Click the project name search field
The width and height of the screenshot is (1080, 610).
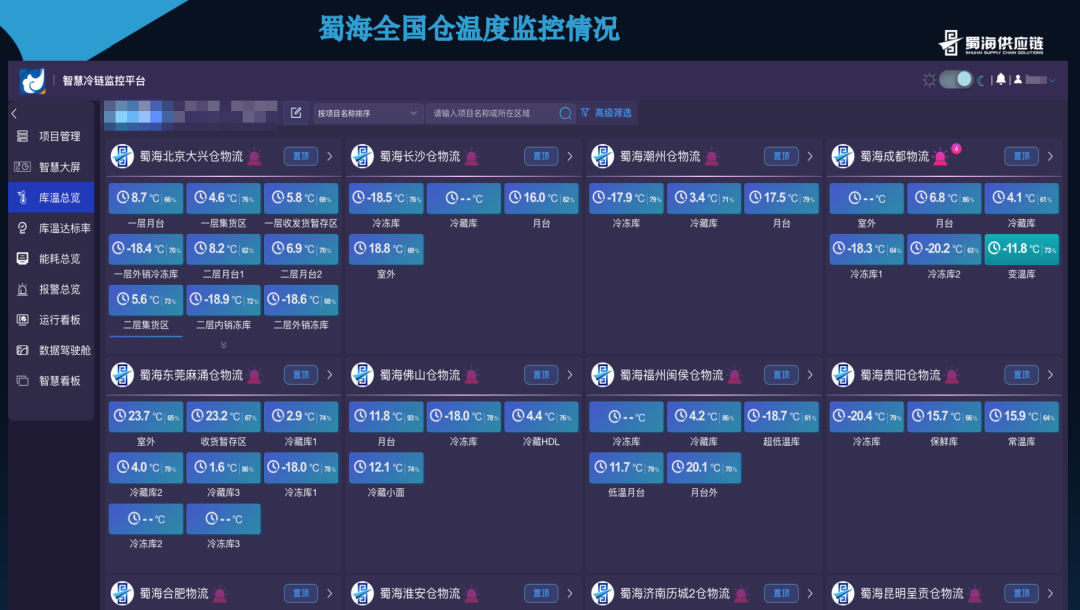click(x=492, y=113)
